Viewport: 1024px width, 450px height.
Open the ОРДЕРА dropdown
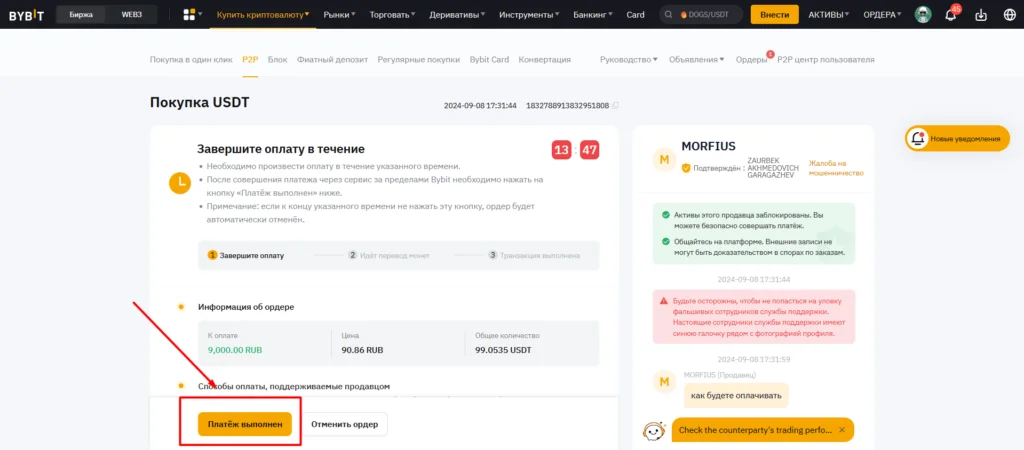(x=882, y=14)
